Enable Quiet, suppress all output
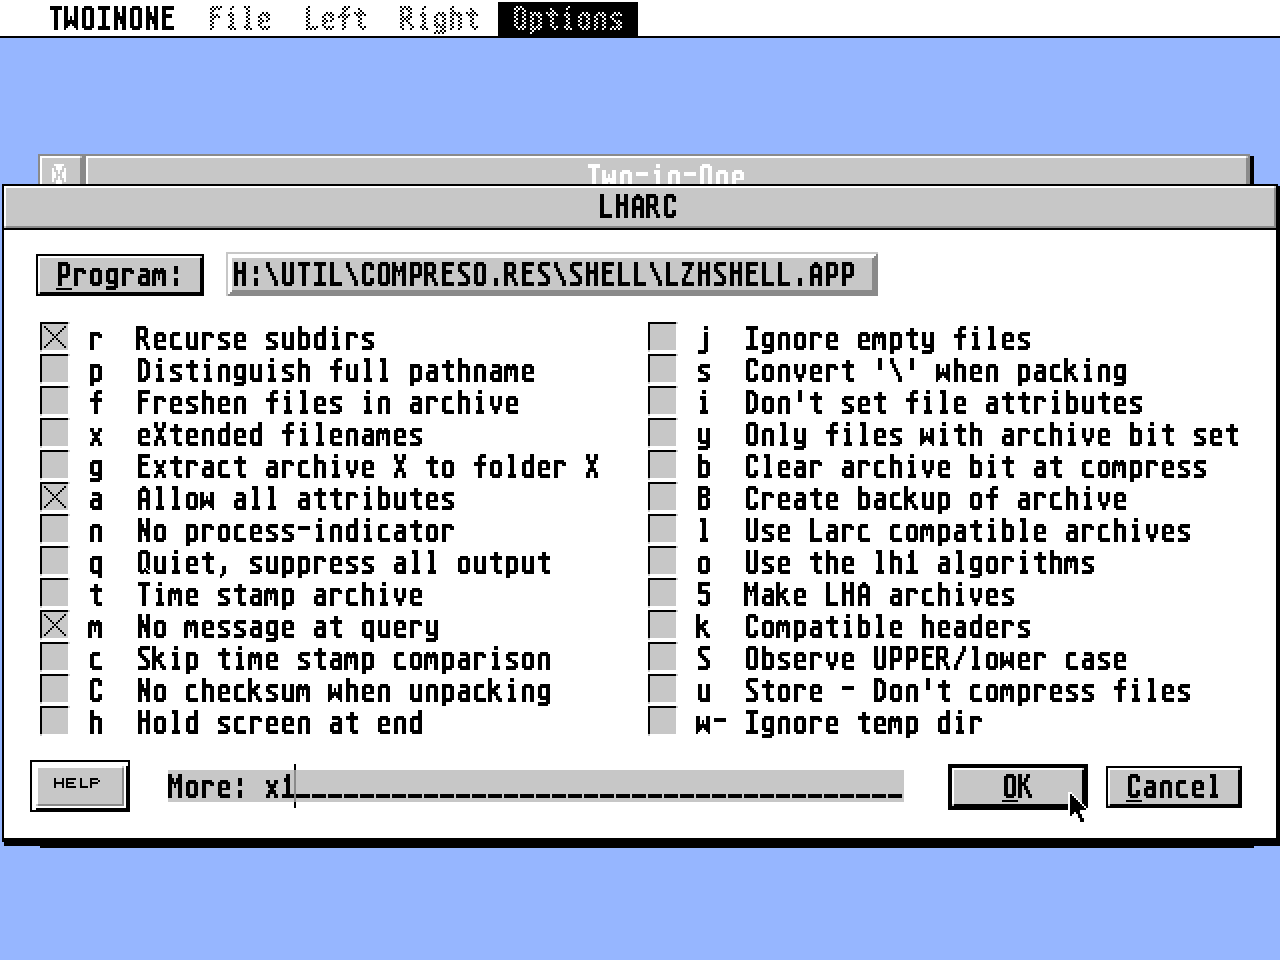This screenshot has height=960, width=1280. [x=54, y=561]
